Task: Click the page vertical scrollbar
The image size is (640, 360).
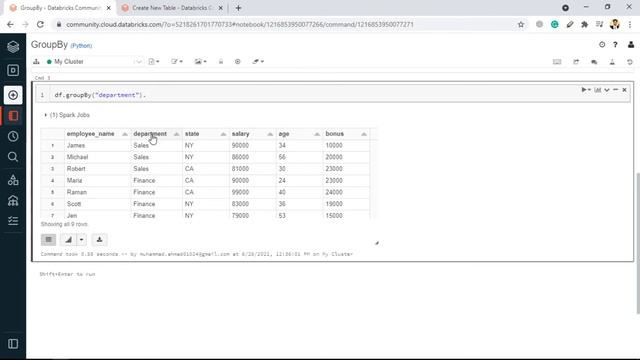Action: (x=638, y=243)
